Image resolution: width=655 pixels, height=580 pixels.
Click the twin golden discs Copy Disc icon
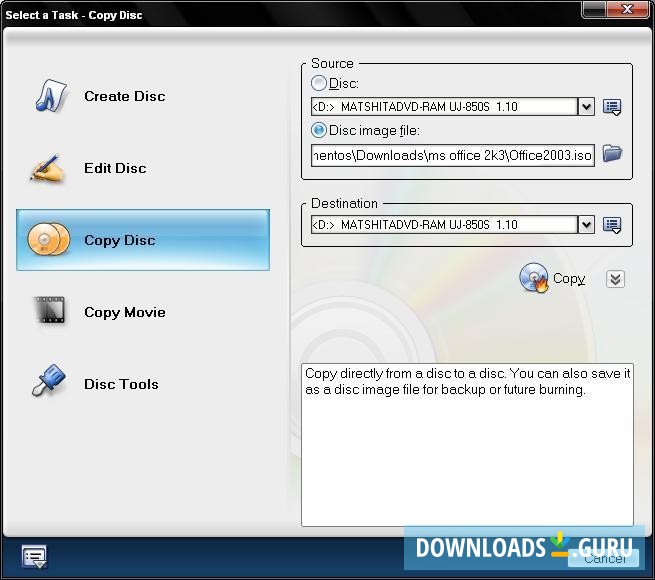pyautogui.click(x=49, y=239)
